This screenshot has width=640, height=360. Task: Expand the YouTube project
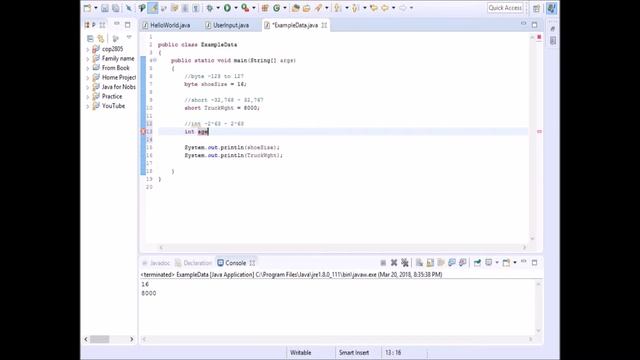click(x=87, y=106)
